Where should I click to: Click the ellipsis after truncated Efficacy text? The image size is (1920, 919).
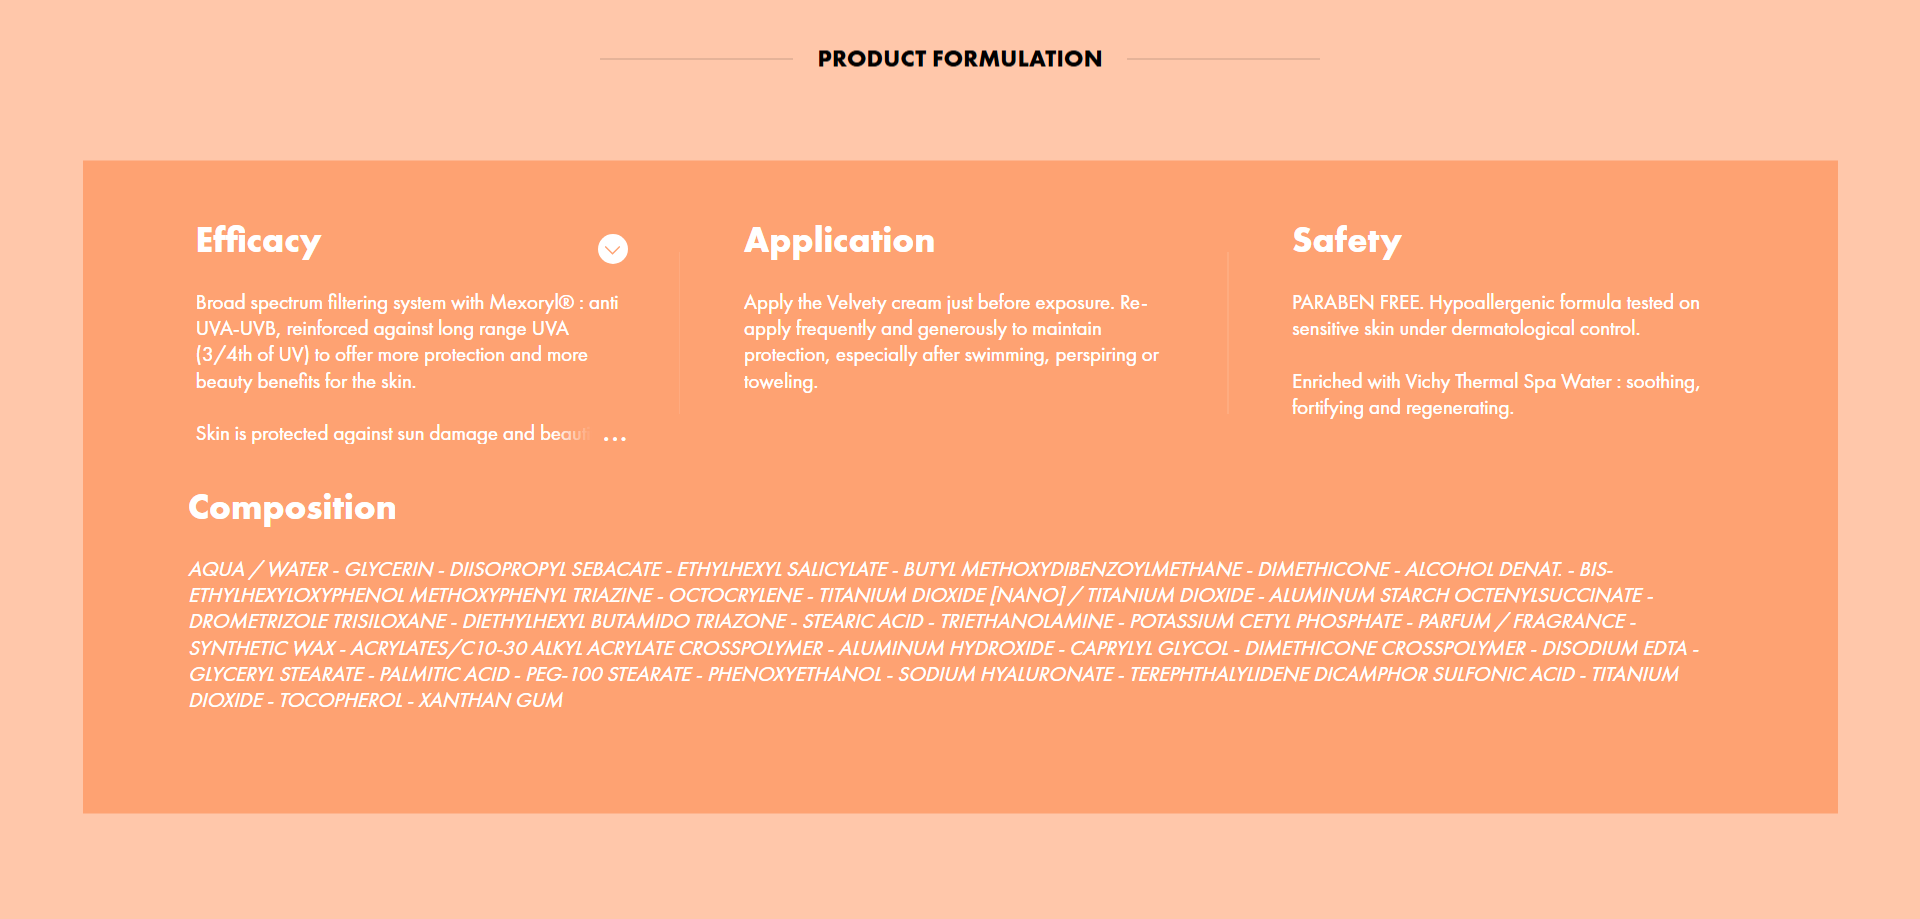point(615,438)
